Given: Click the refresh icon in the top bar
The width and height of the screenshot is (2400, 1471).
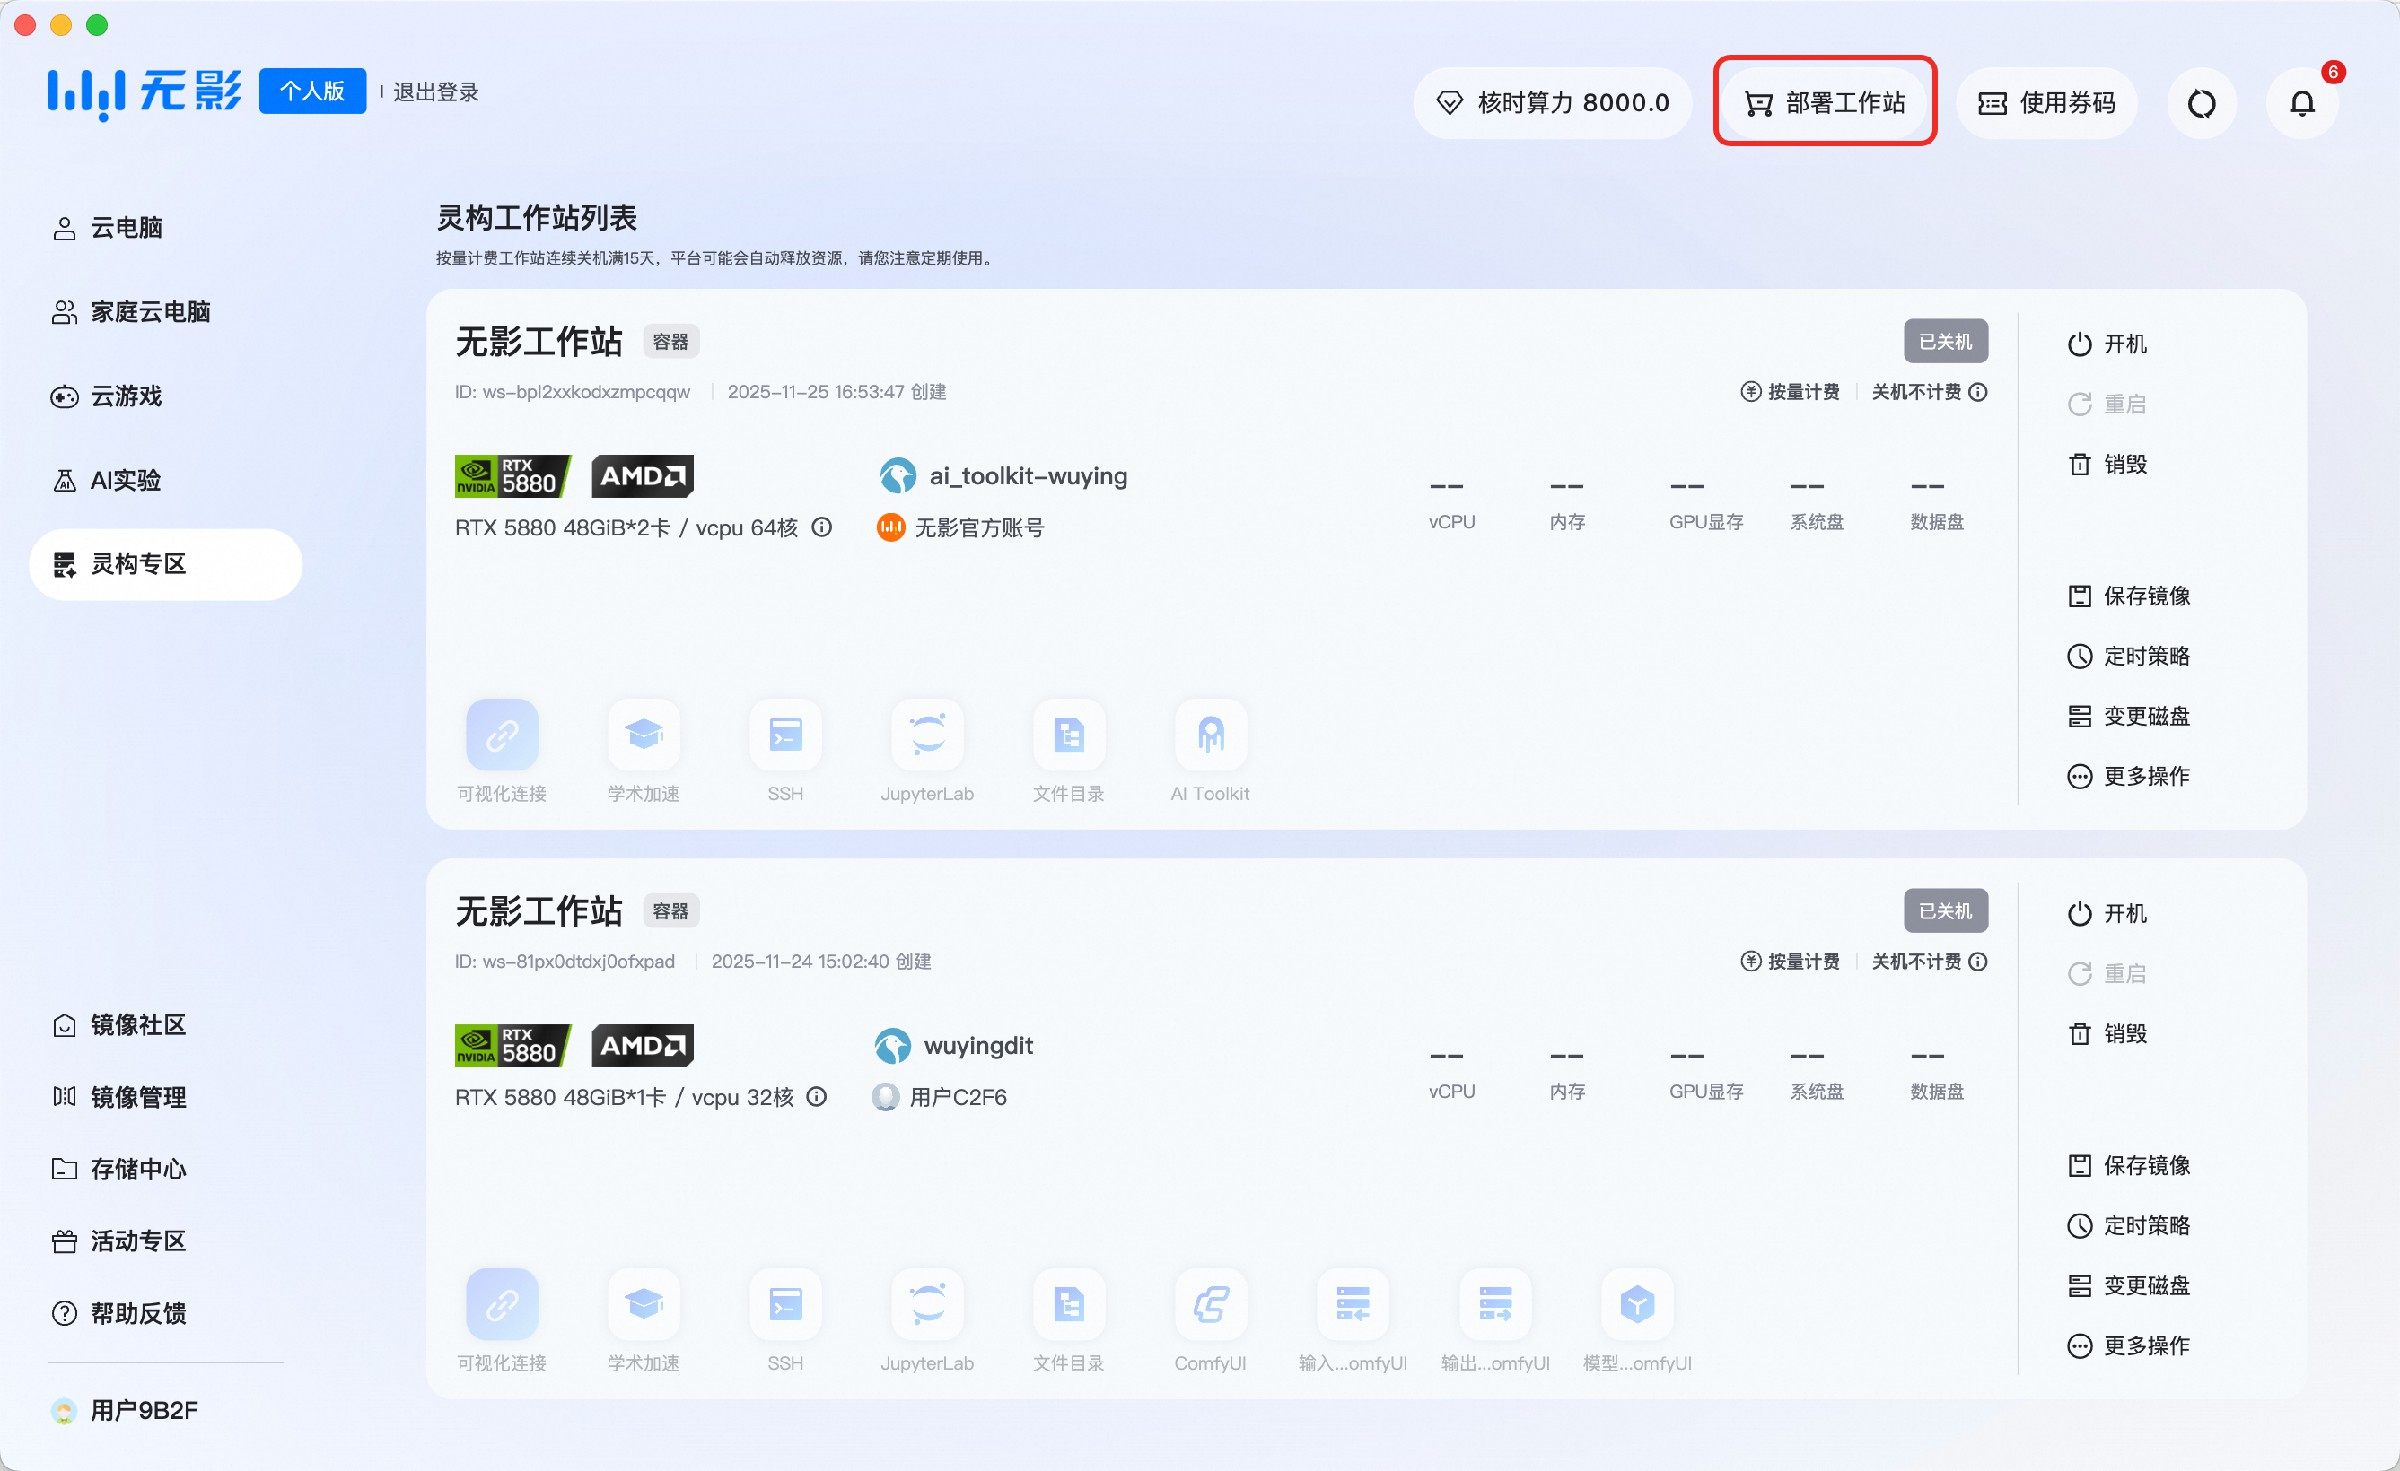Looking at the screenshot, I should point(2202,102).
